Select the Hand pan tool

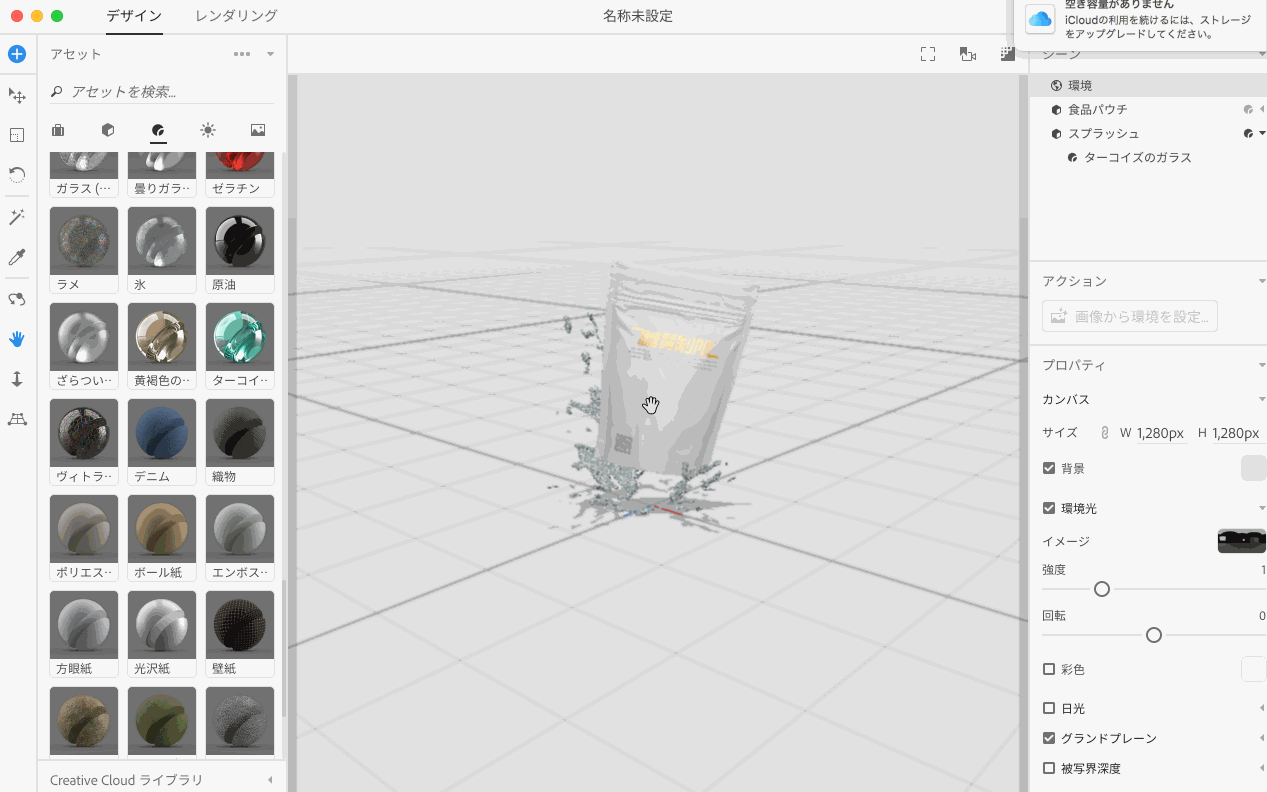coord(17,339)
